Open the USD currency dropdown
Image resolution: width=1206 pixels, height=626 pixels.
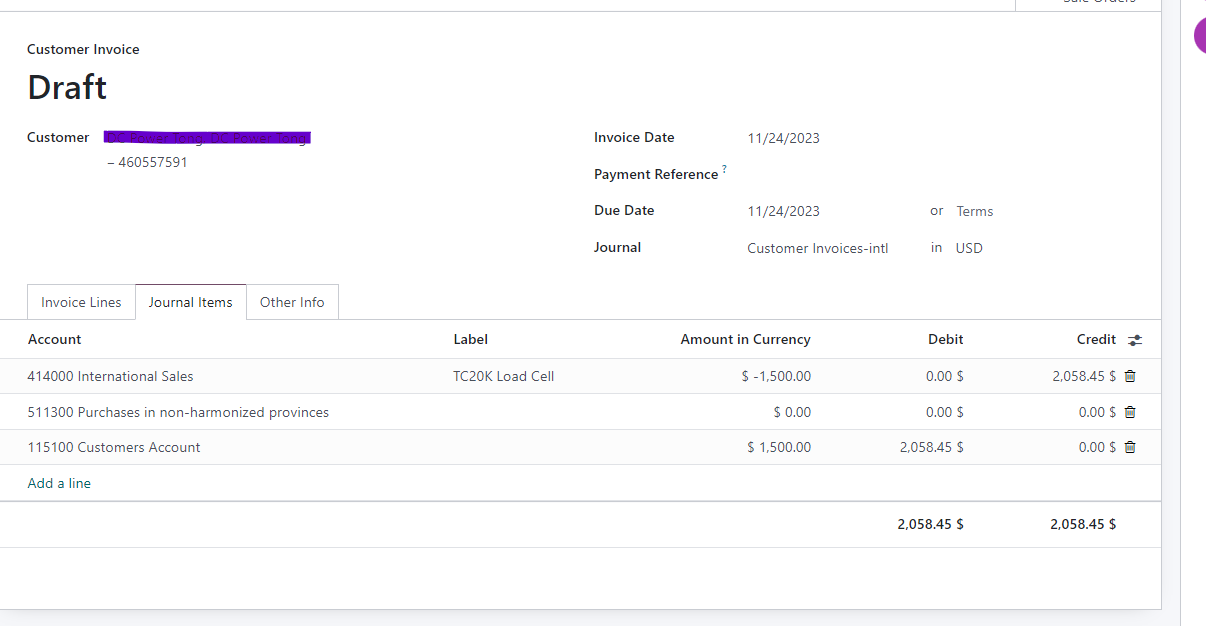coord(968,248)
